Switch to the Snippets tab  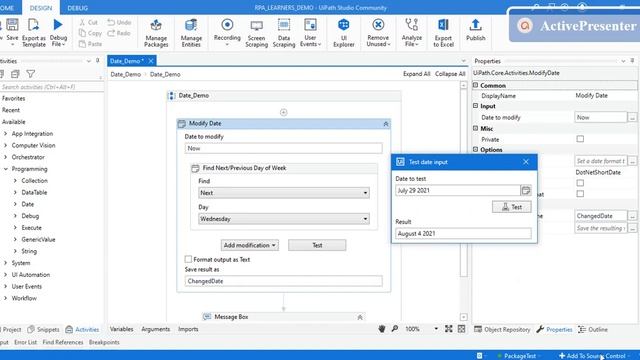coord(44,329)
